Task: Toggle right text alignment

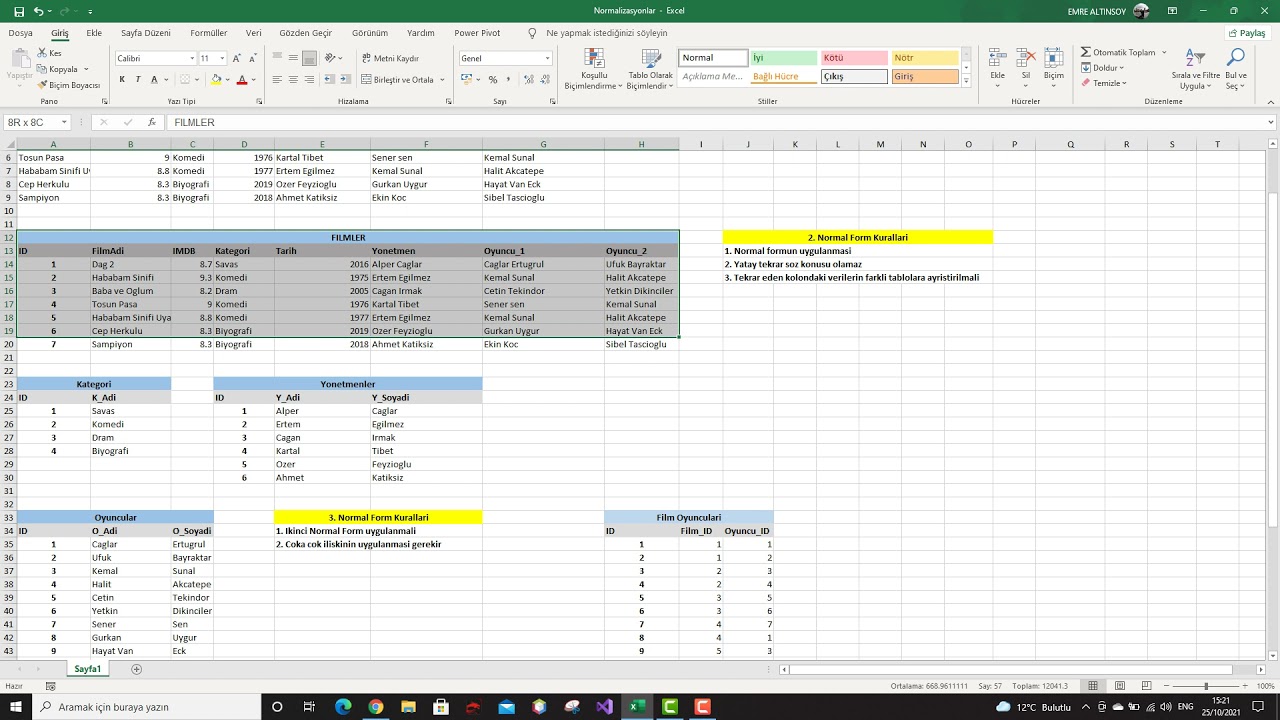Action: coord(309,79)
